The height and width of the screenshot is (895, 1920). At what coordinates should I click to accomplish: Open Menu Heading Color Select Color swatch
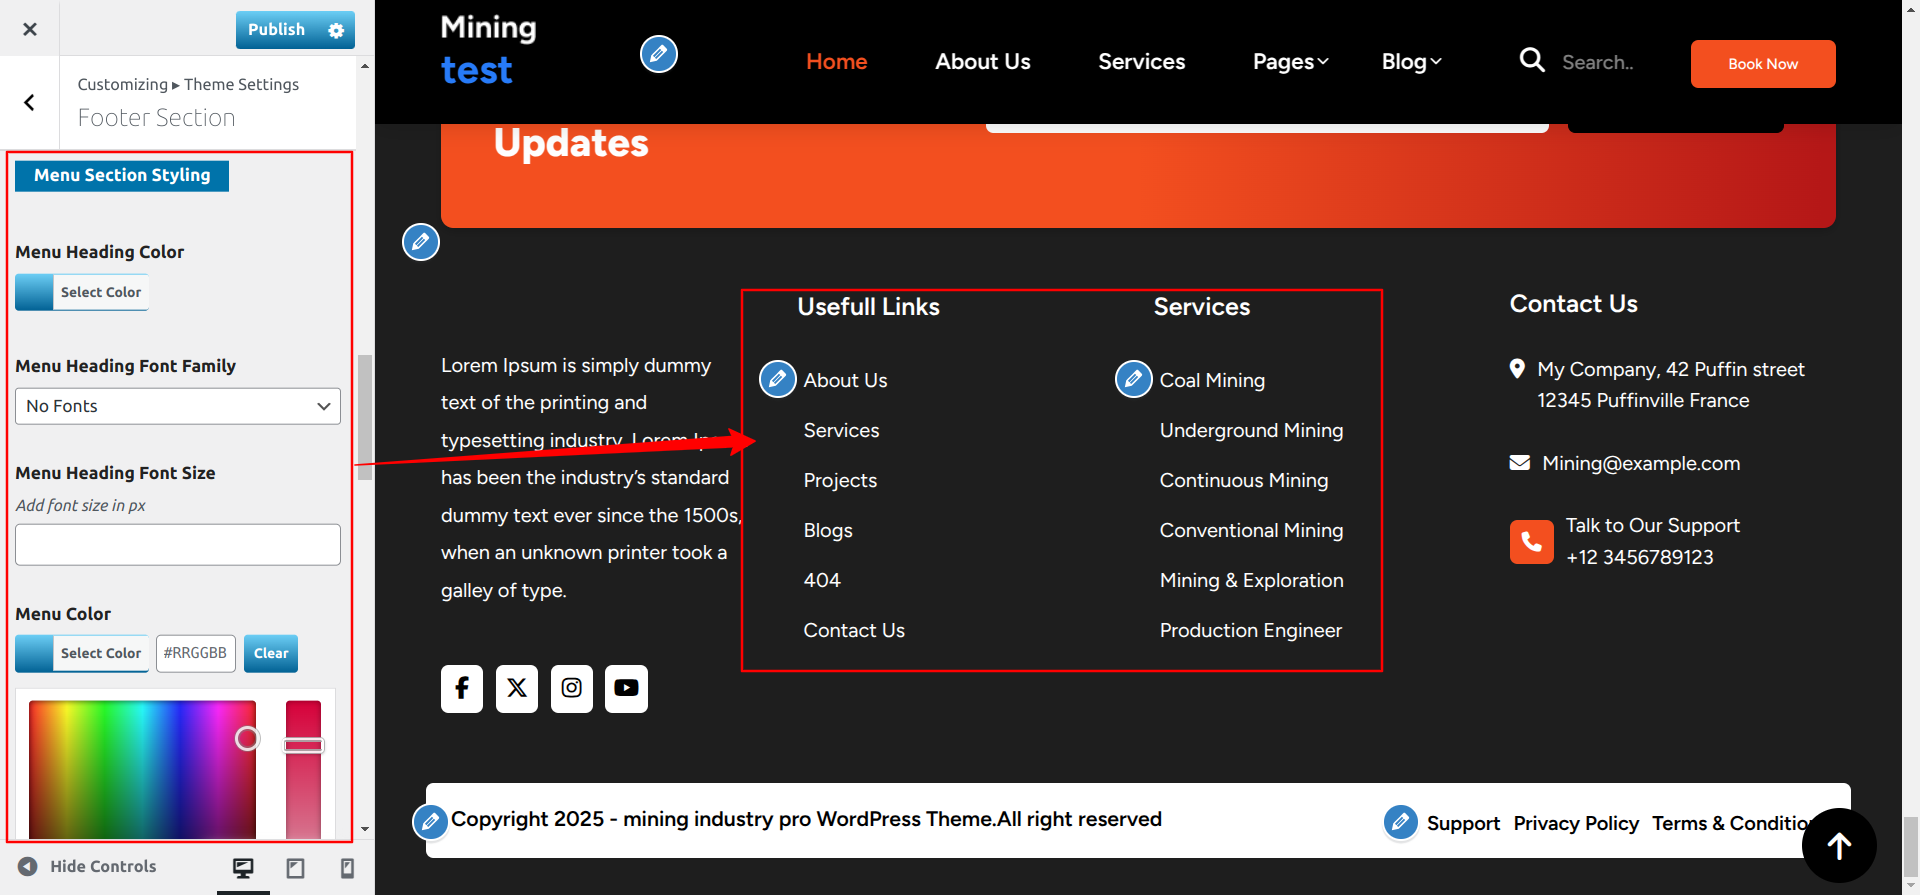(x=82, y=292)
